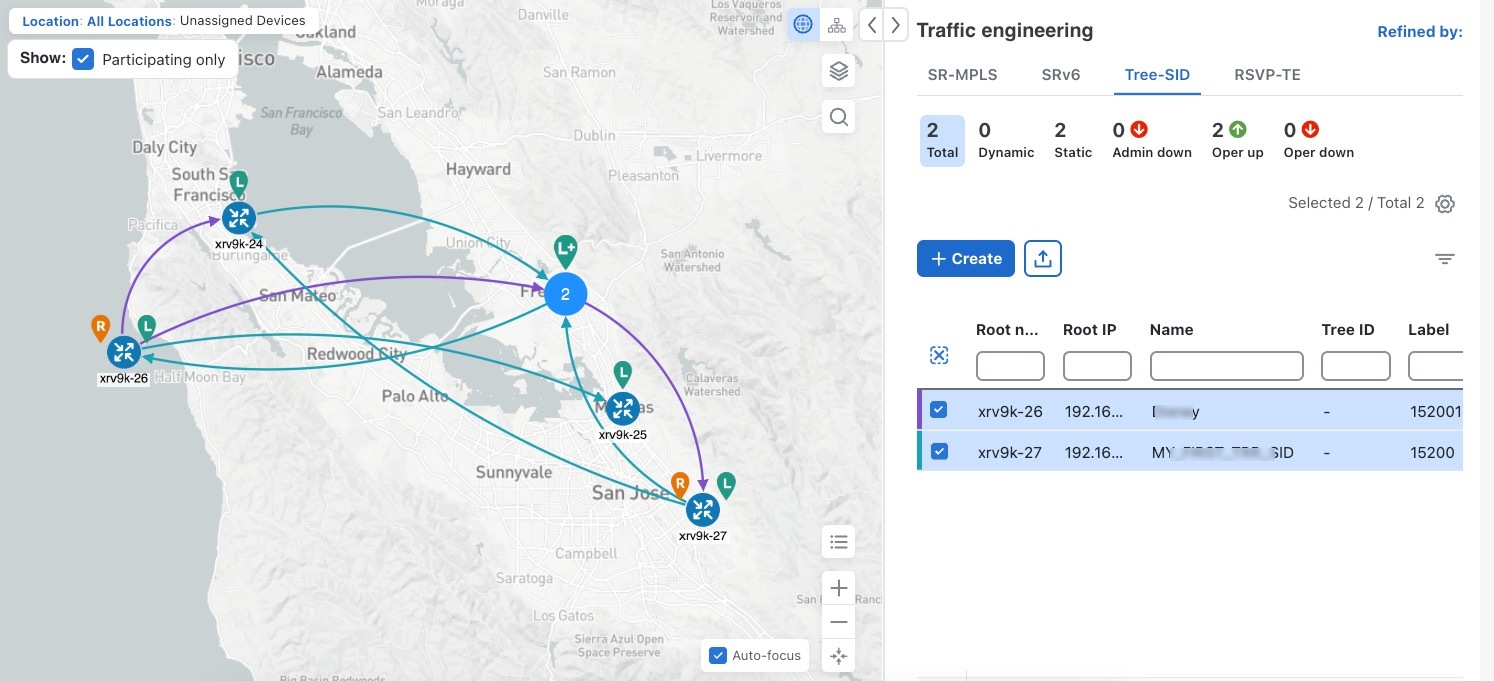1494x681 pixels.
Task: Zoom in on the map
Action: pyautogui.click(x=839, y=588)
